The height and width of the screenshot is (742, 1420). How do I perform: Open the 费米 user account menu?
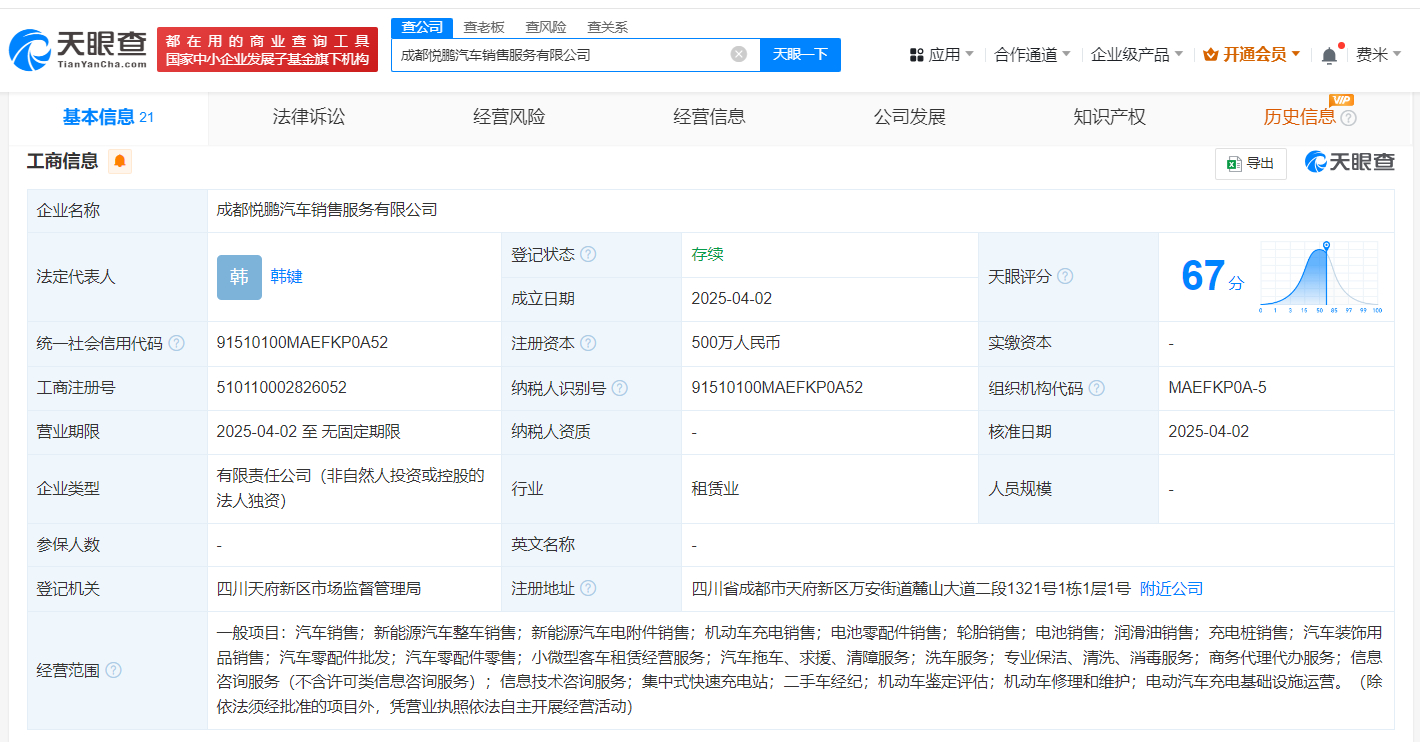click(x=1378, y=54)
